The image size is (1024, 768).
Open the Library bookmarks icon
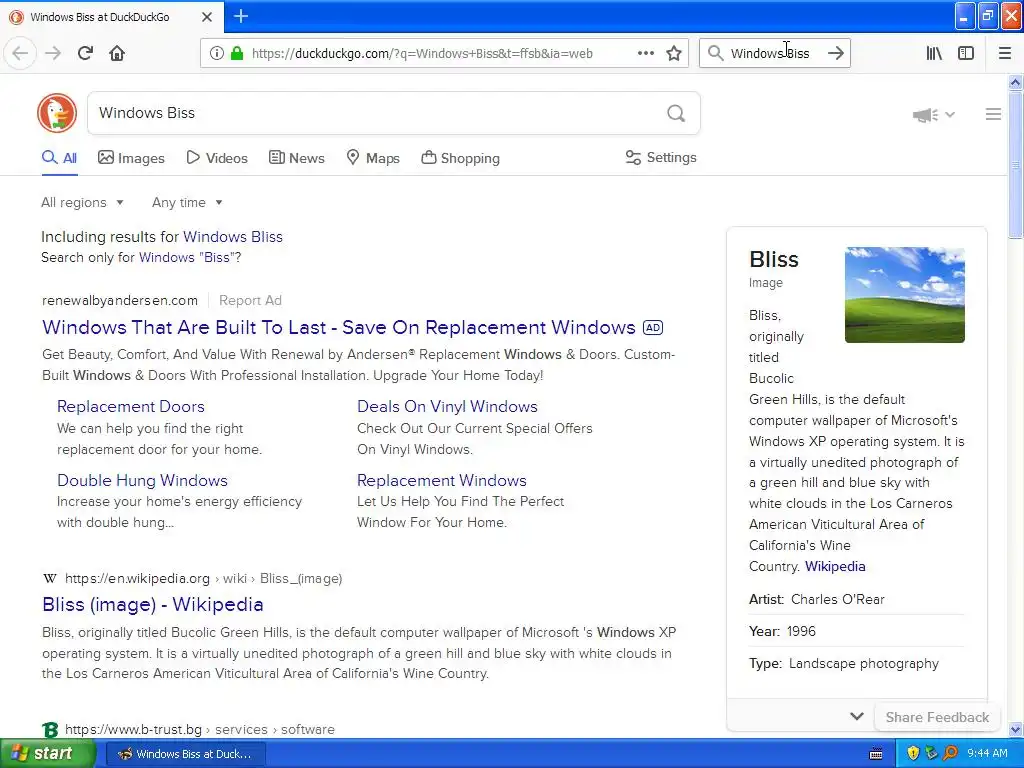point(934,53)
